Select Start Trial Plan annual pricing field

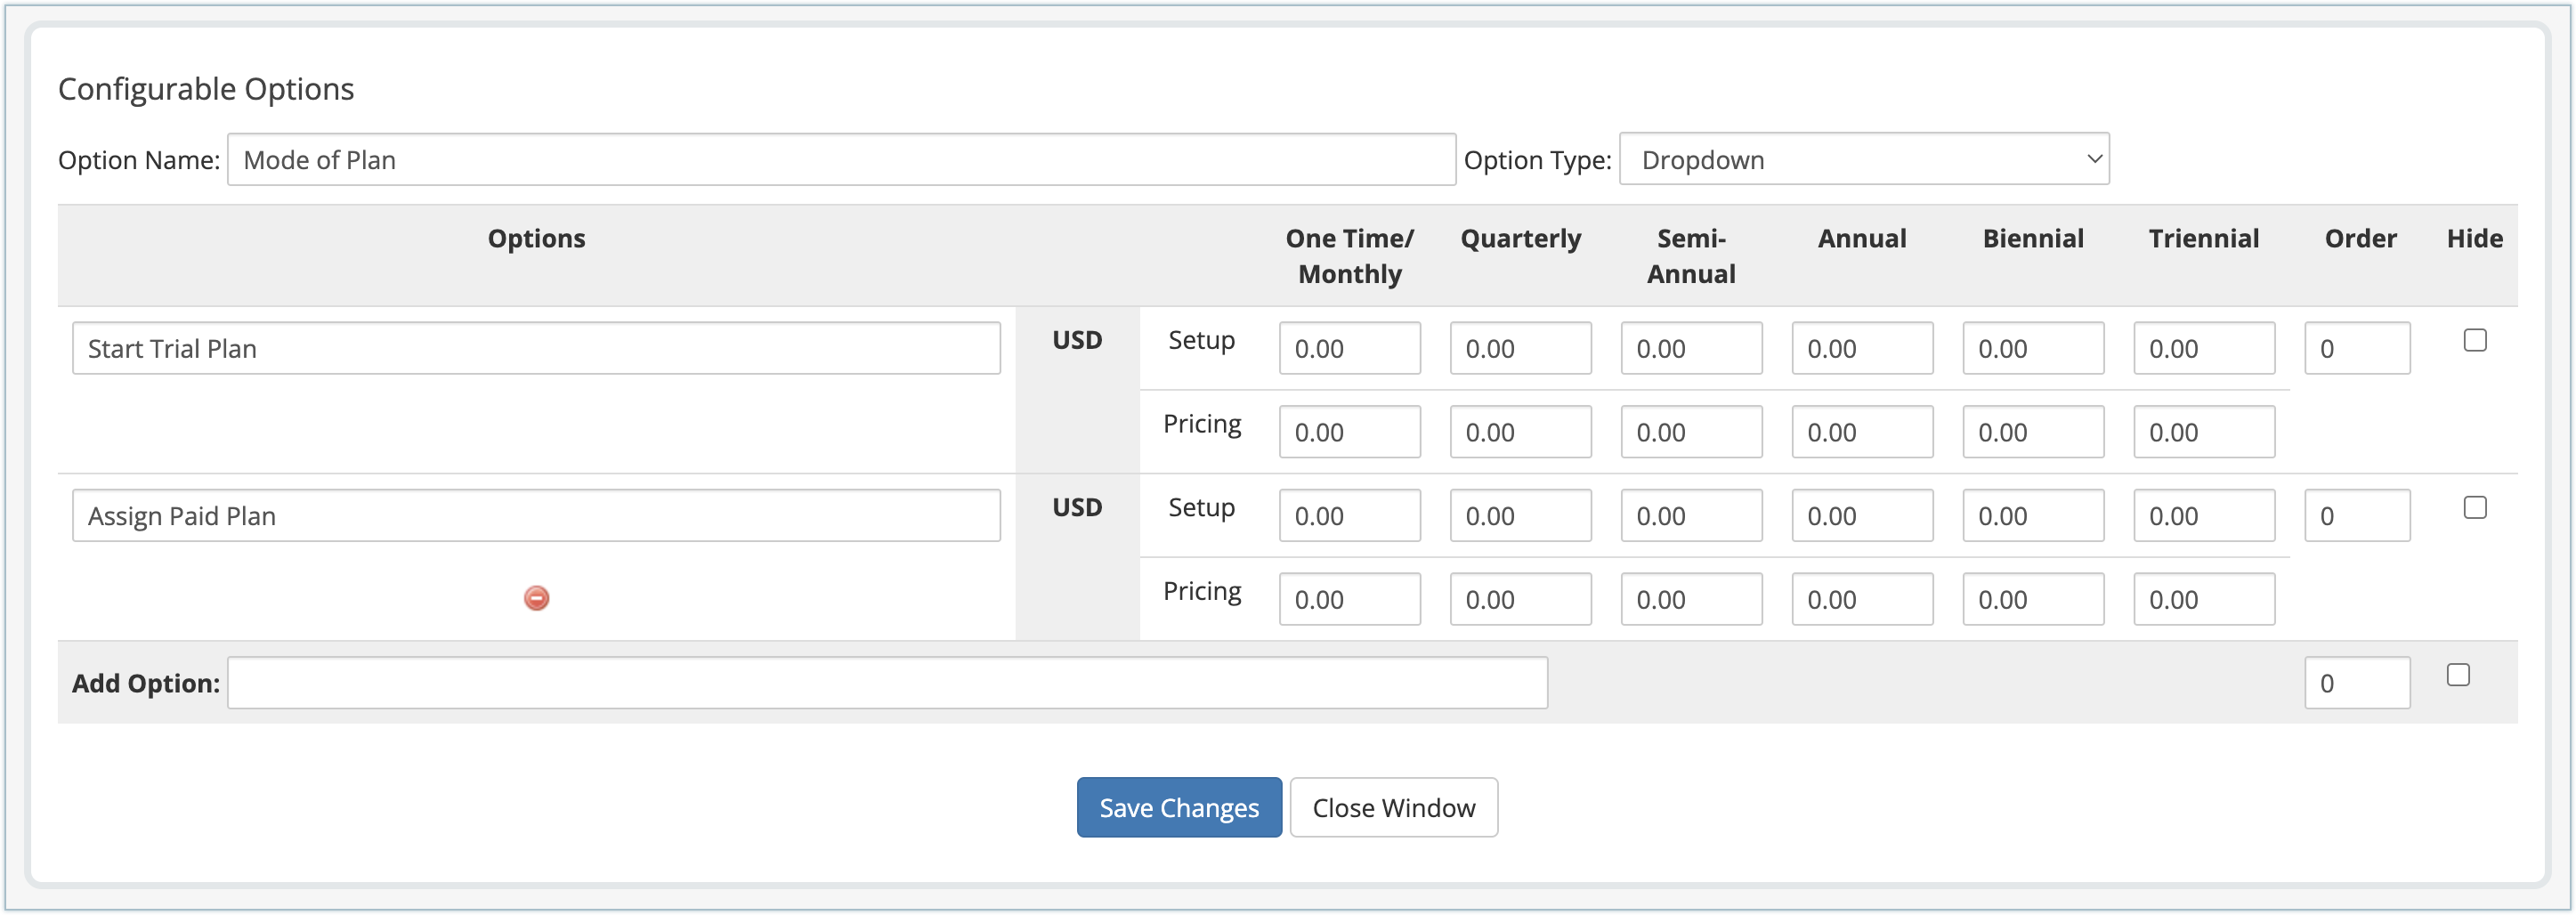(x=1861, y=432)
